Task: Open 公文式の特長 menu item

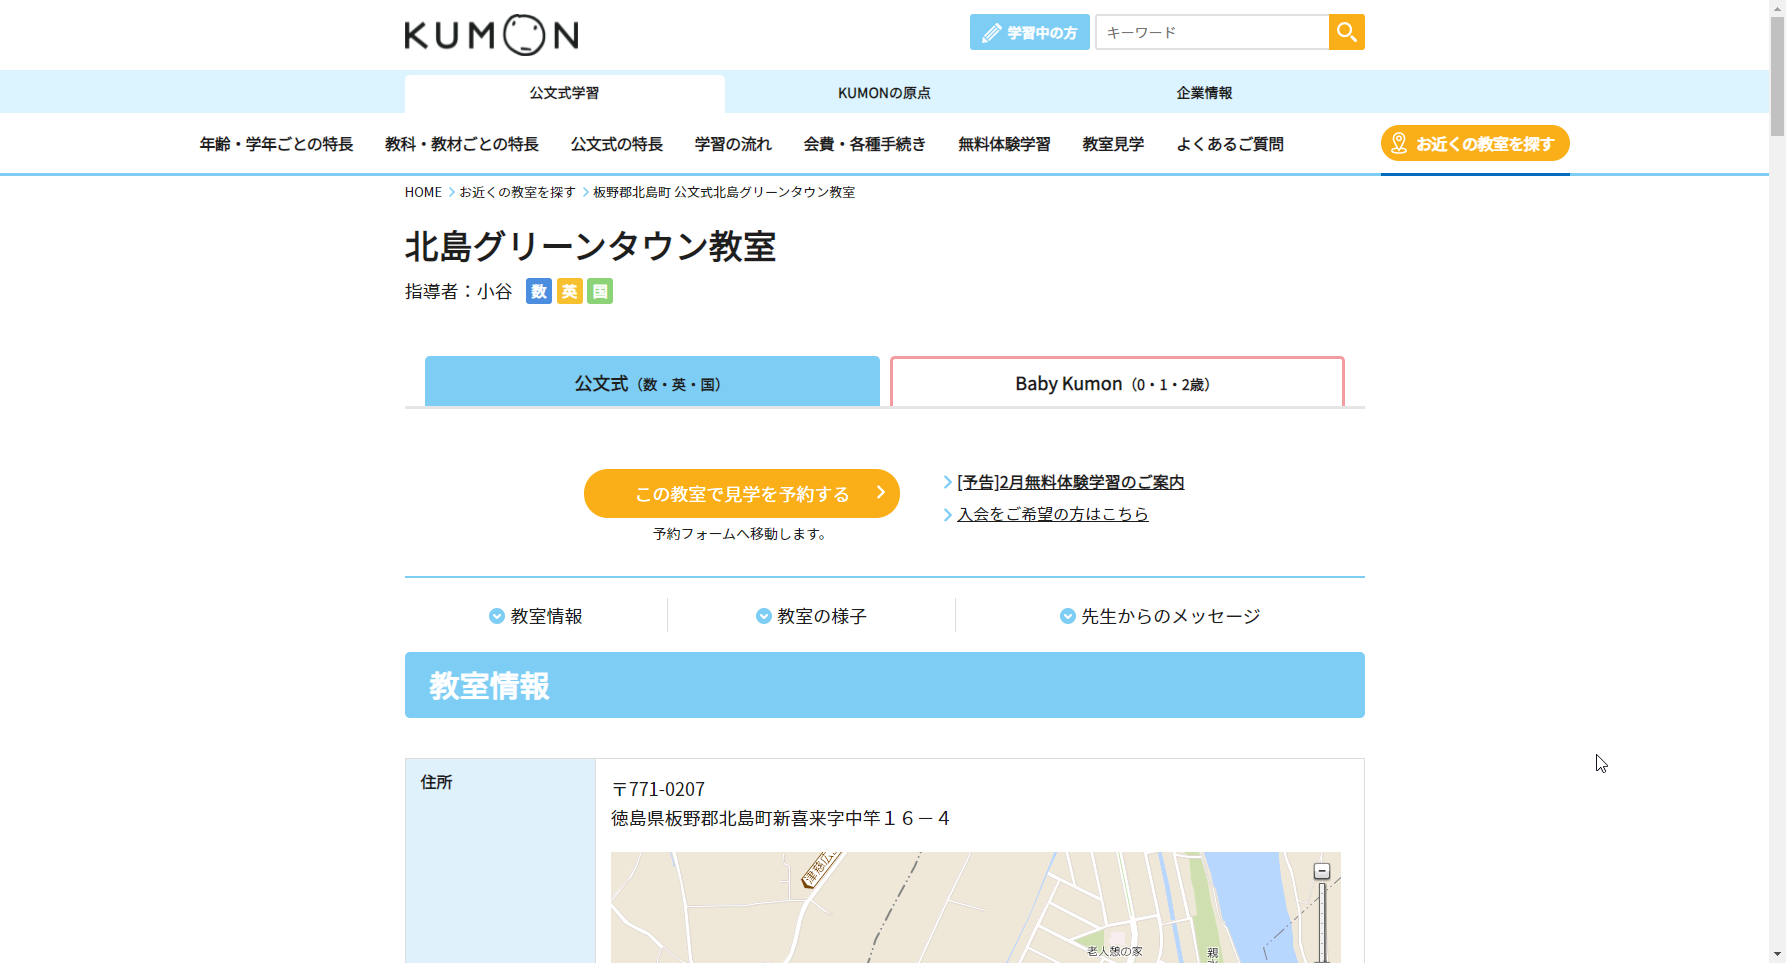Action: pyautogui.click(x=617, y=144)
